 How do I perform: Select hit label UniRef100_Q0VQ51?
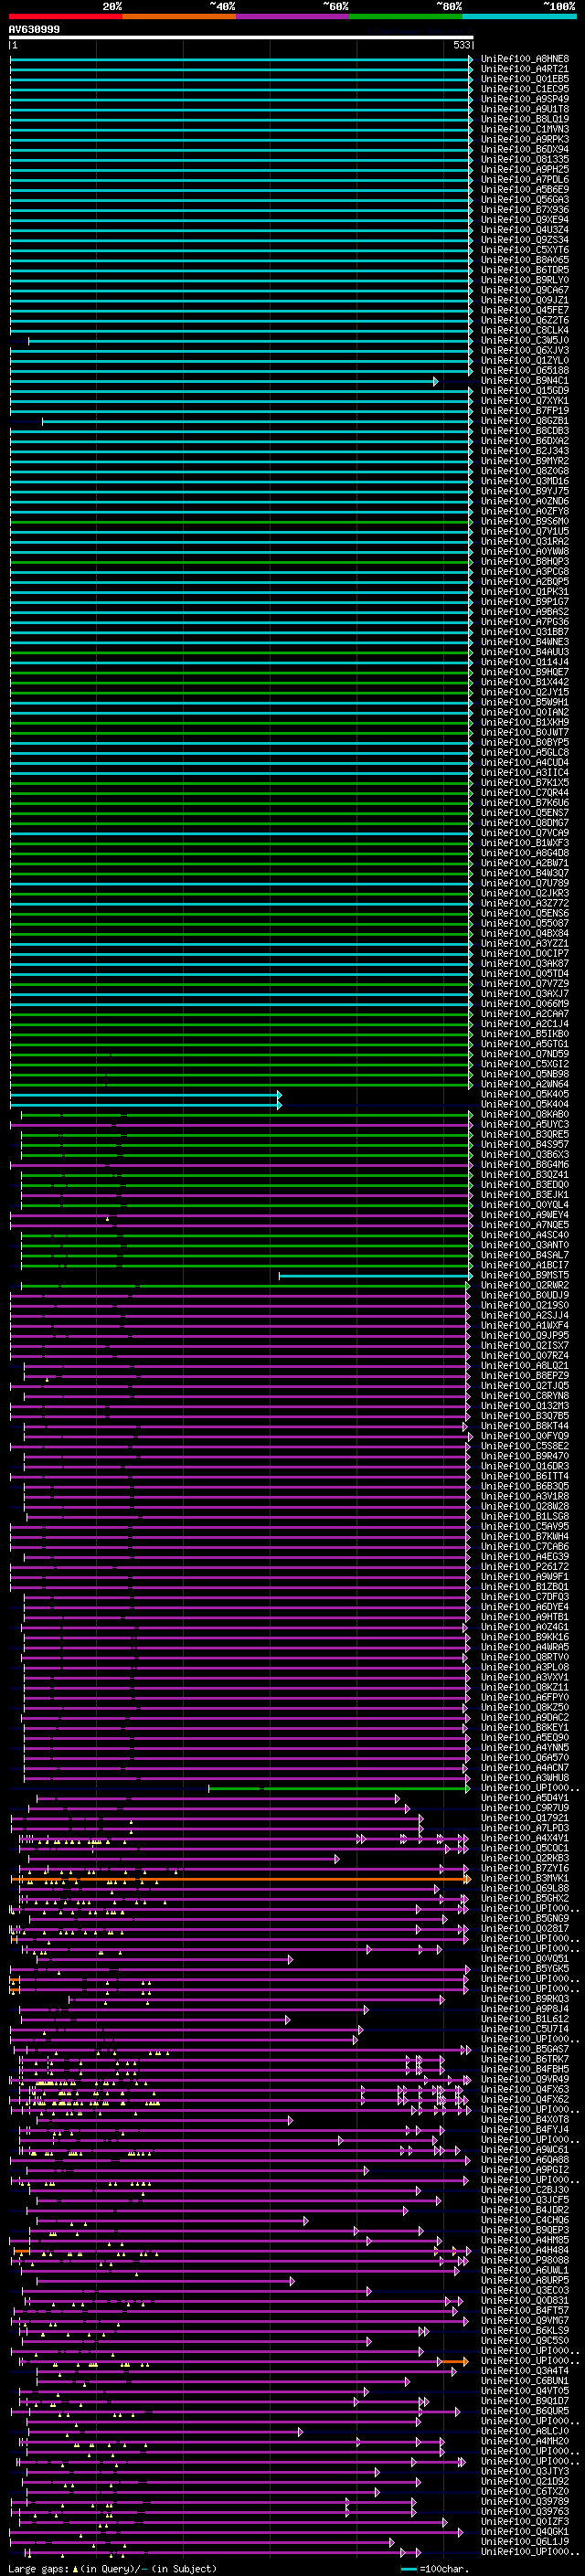pos(525,1959)
